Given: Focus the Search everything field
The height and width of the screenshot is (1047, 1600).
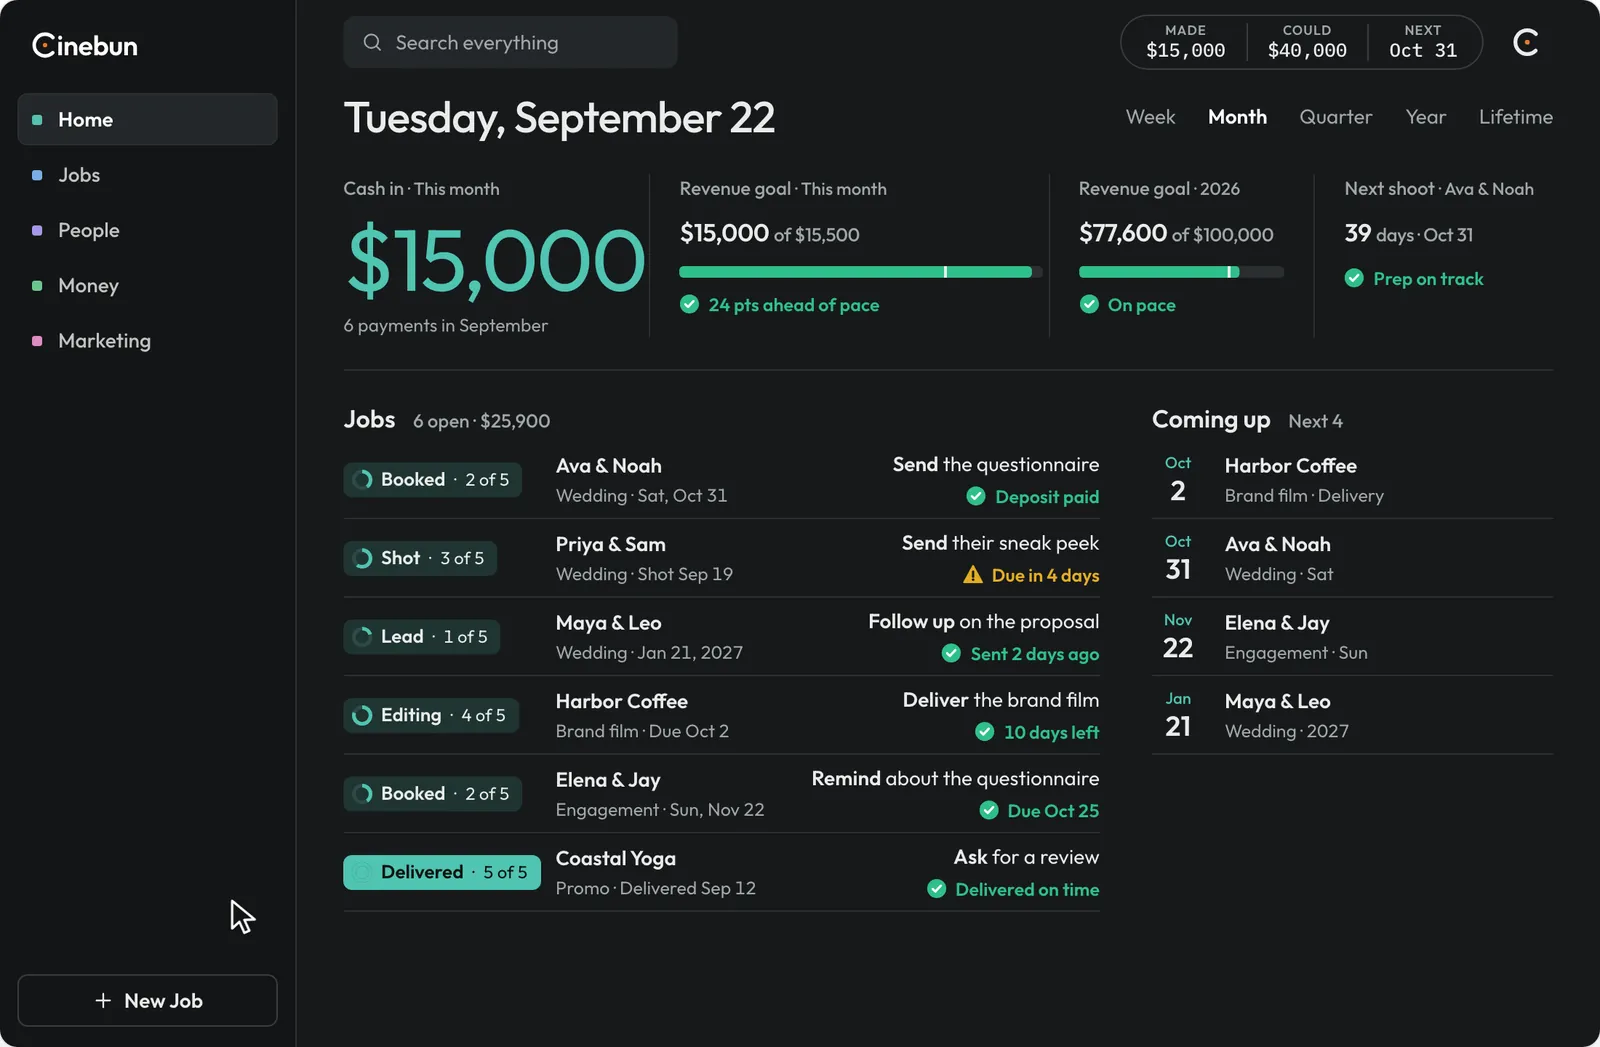Looking at the screenshot, I should 510,42.
